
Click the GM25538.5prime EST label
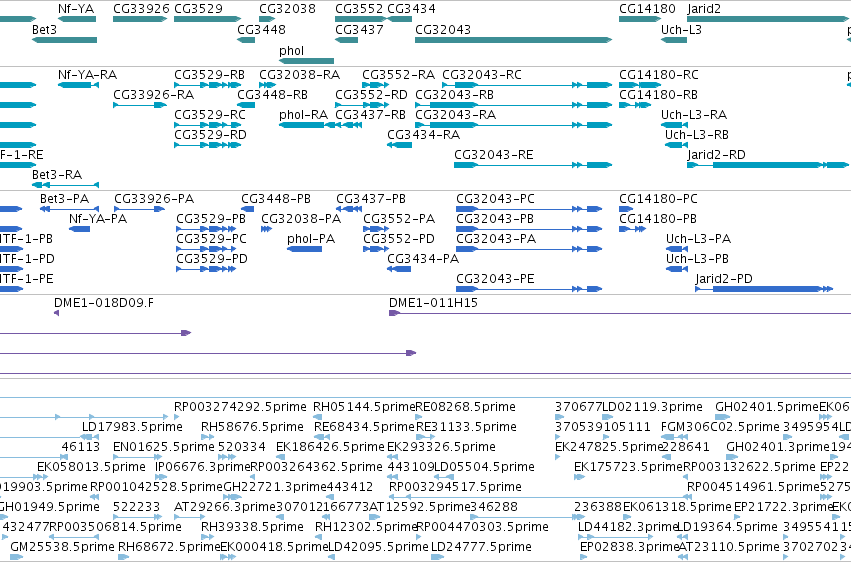[x=62, y=547]
